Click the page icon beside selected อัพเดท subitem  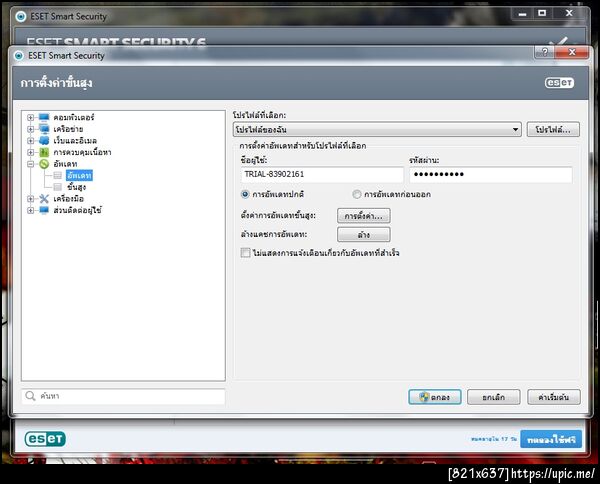point(57,175)
